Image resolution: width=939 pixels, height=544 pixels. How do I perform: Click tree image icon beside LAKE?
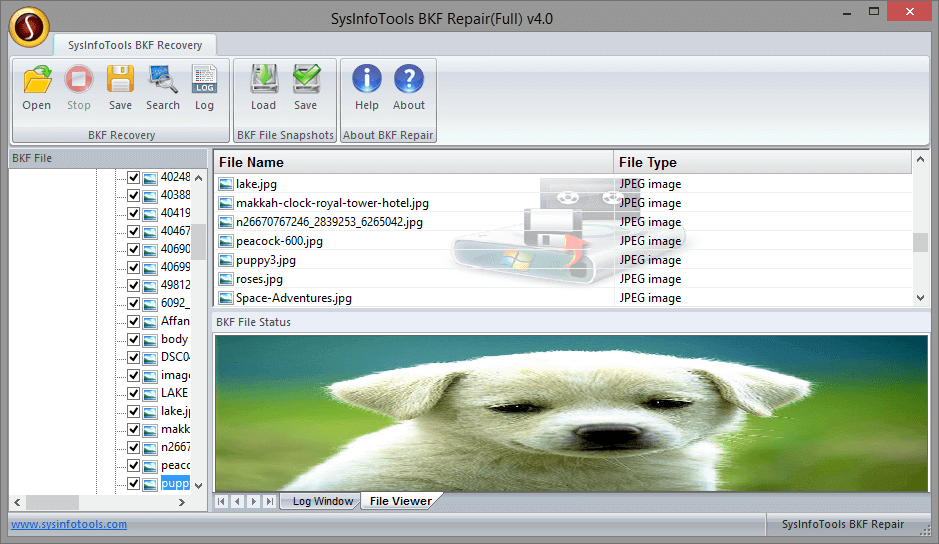click(150, 394)
